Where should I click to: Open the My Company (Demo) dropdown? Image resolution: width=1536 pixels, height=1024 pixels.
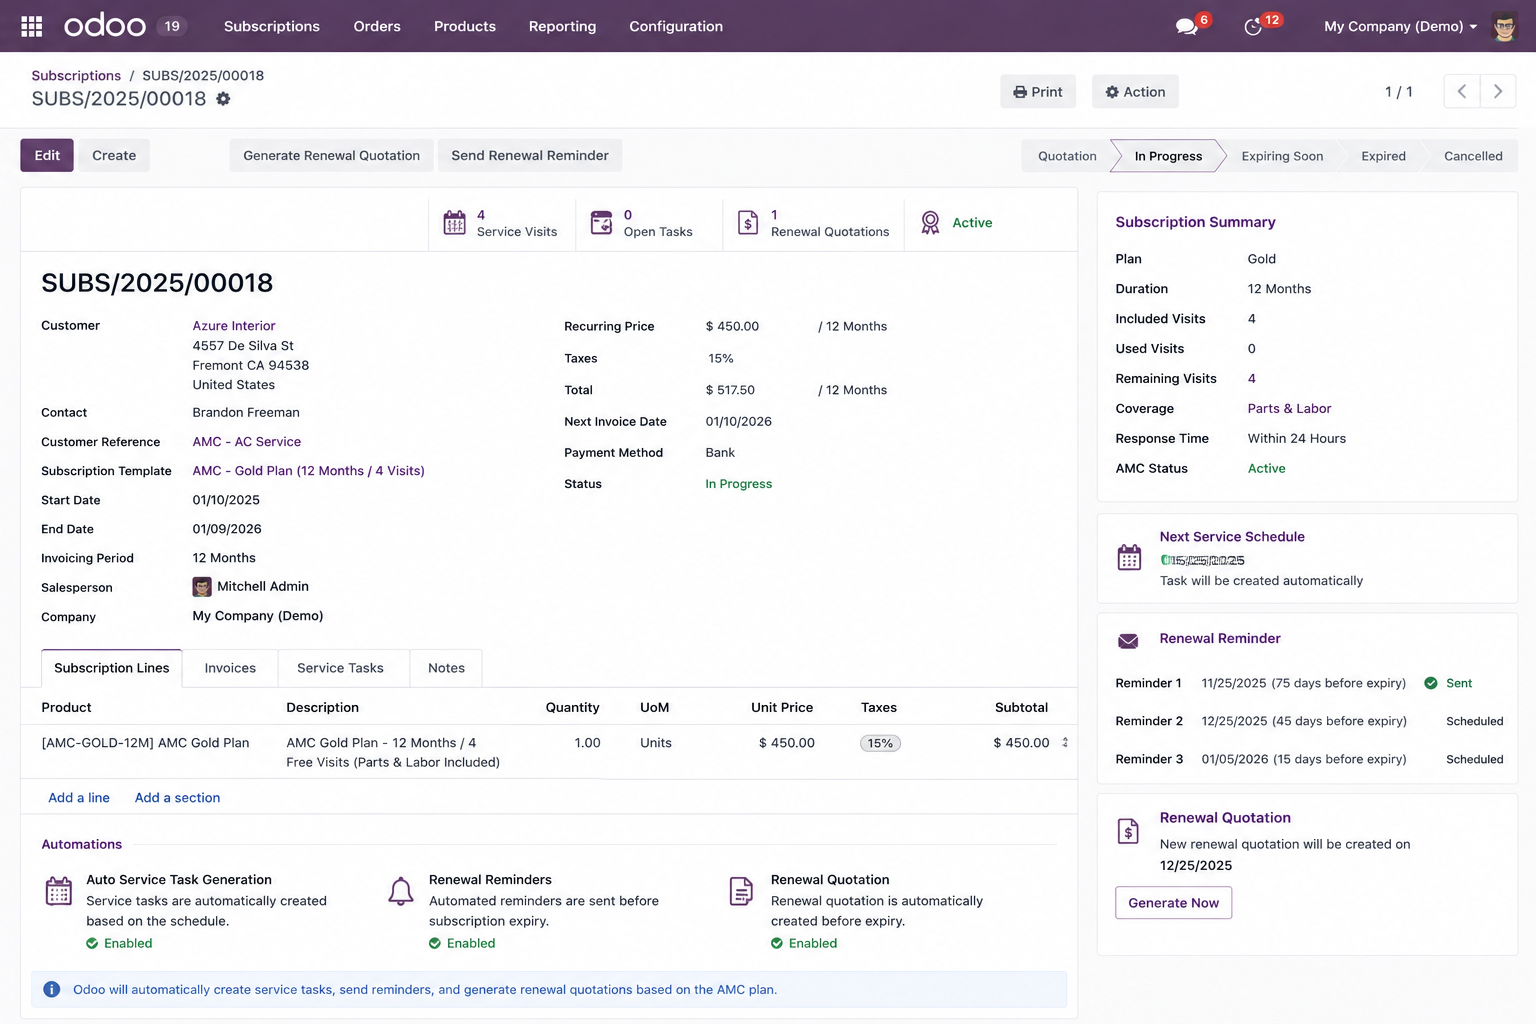coord(1400,26)
